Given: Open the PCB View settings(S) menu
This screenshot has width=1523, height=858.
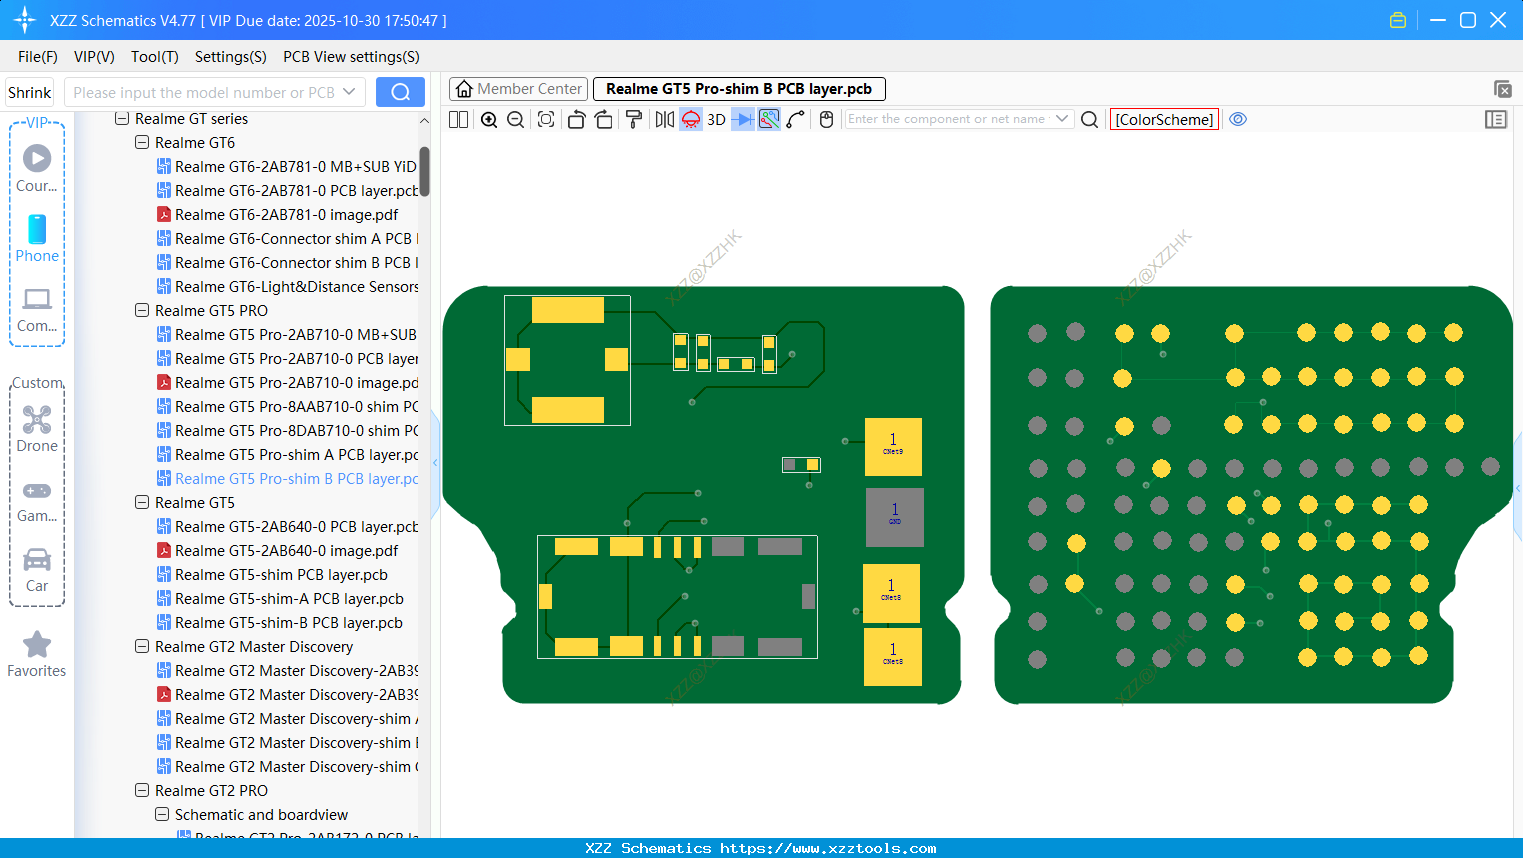Looking at the screenshot, I should [351, 57].
